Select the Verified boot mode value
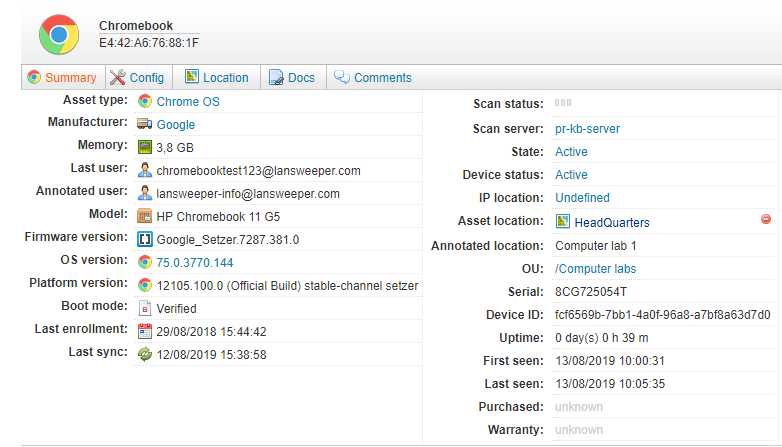Viewport: 782px width, 447px height. click(177, 309)
